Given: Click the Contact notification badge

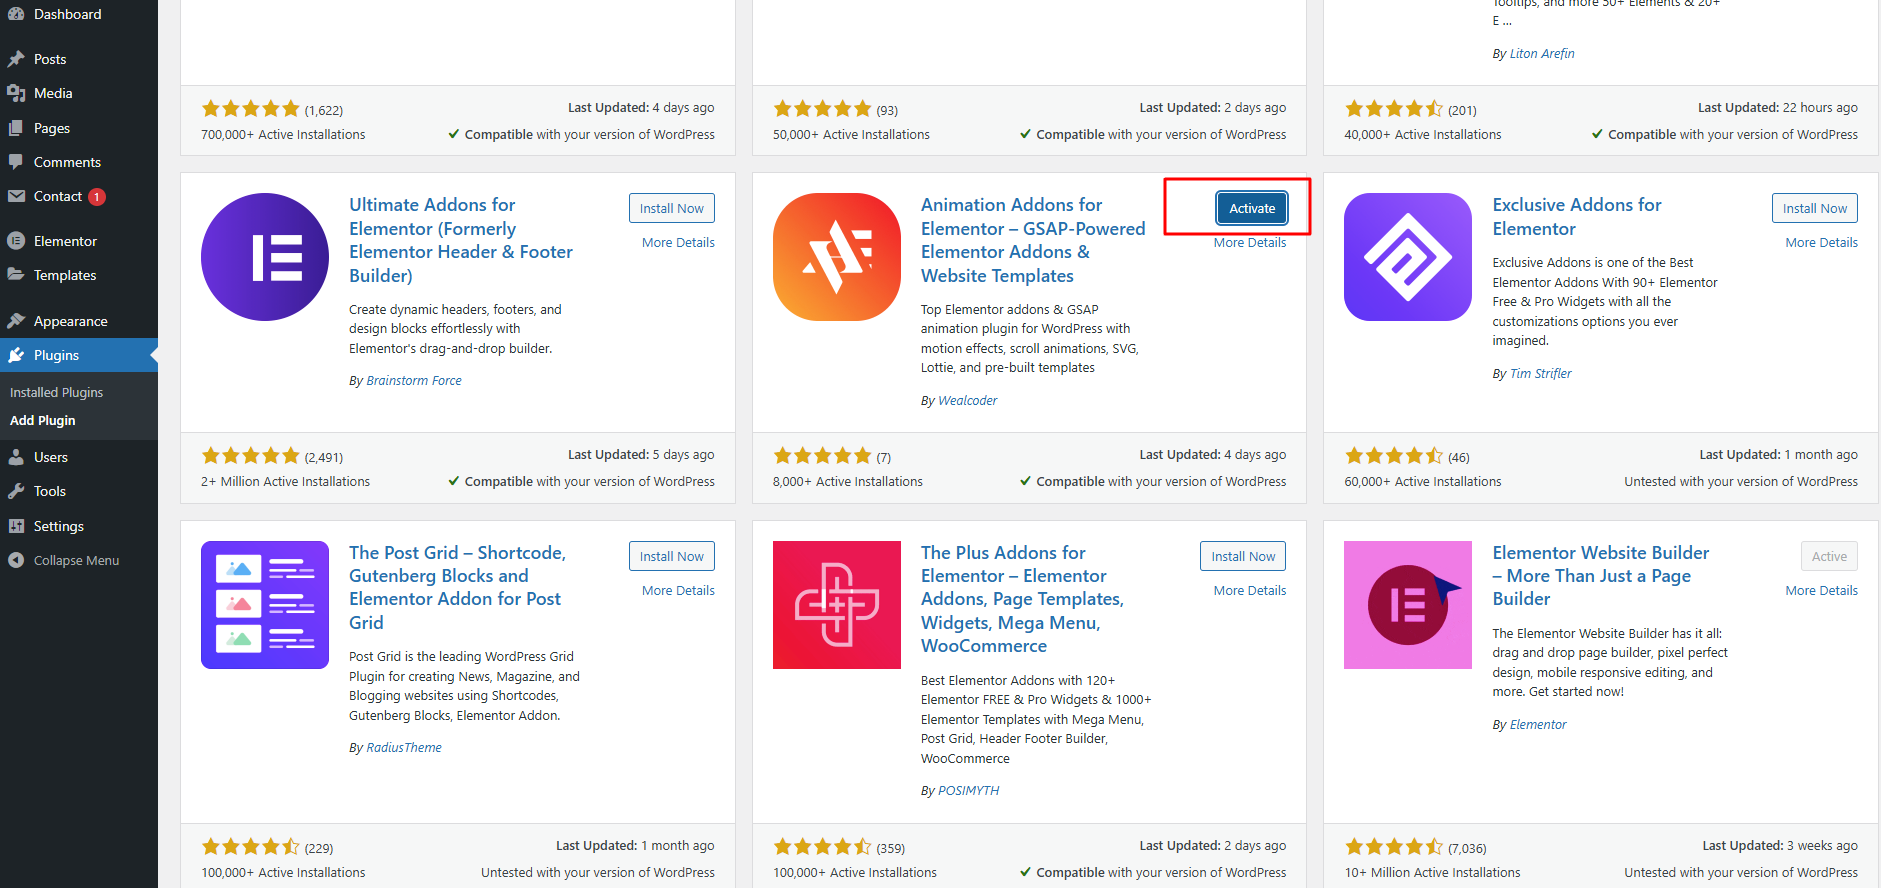Looking at the screenshot, I should pos(97,197).
